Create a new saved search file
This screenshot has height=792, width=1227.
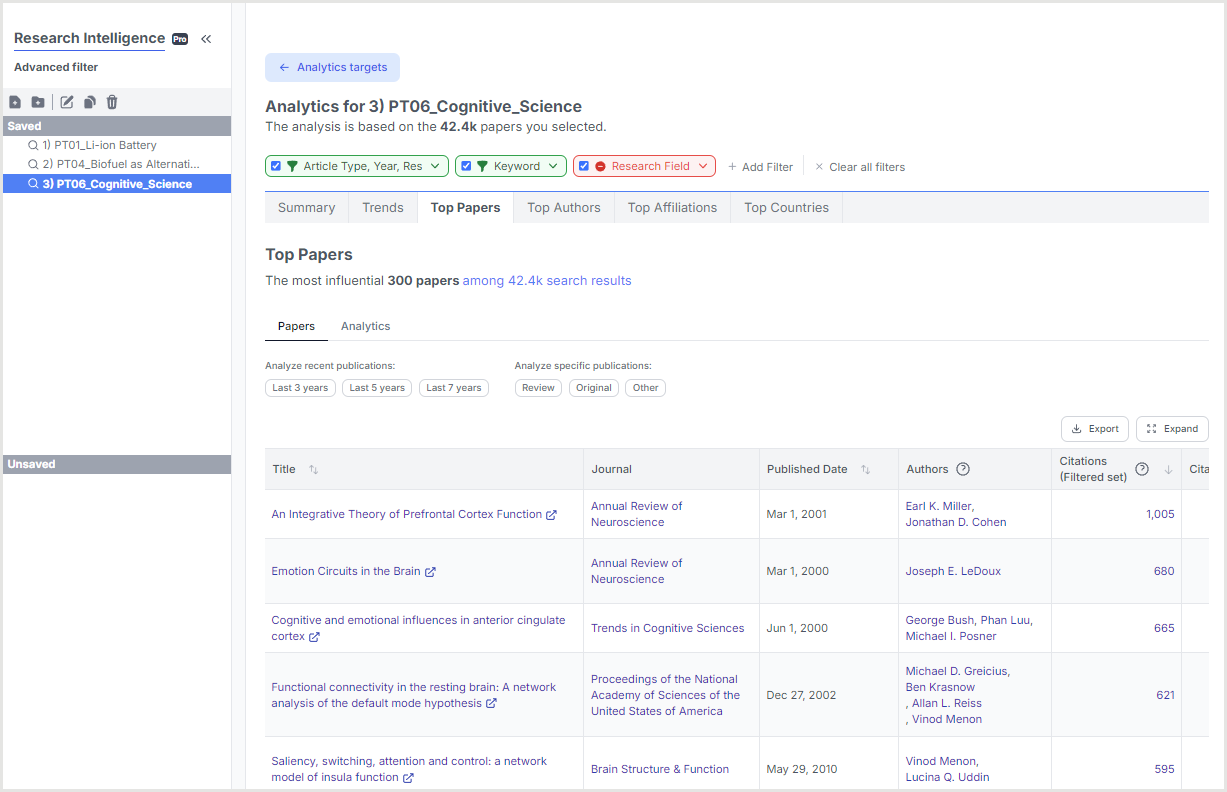[15, 101]
